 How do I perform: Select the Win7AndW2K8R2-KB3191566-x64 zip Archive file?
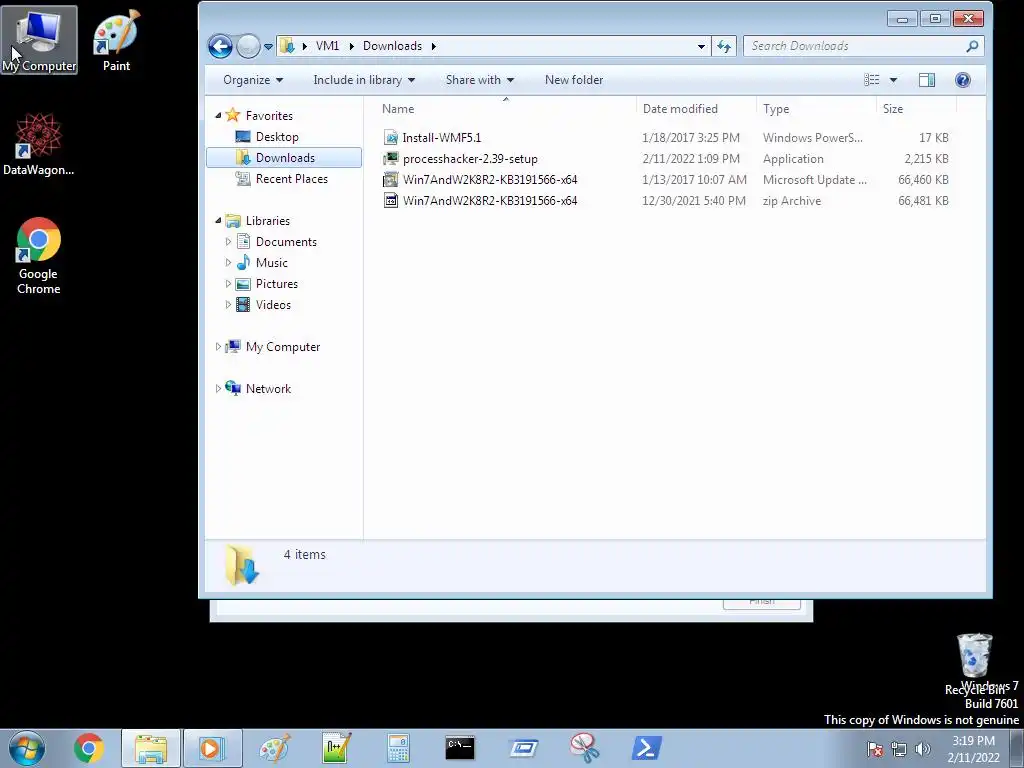(x=666, y=200)
